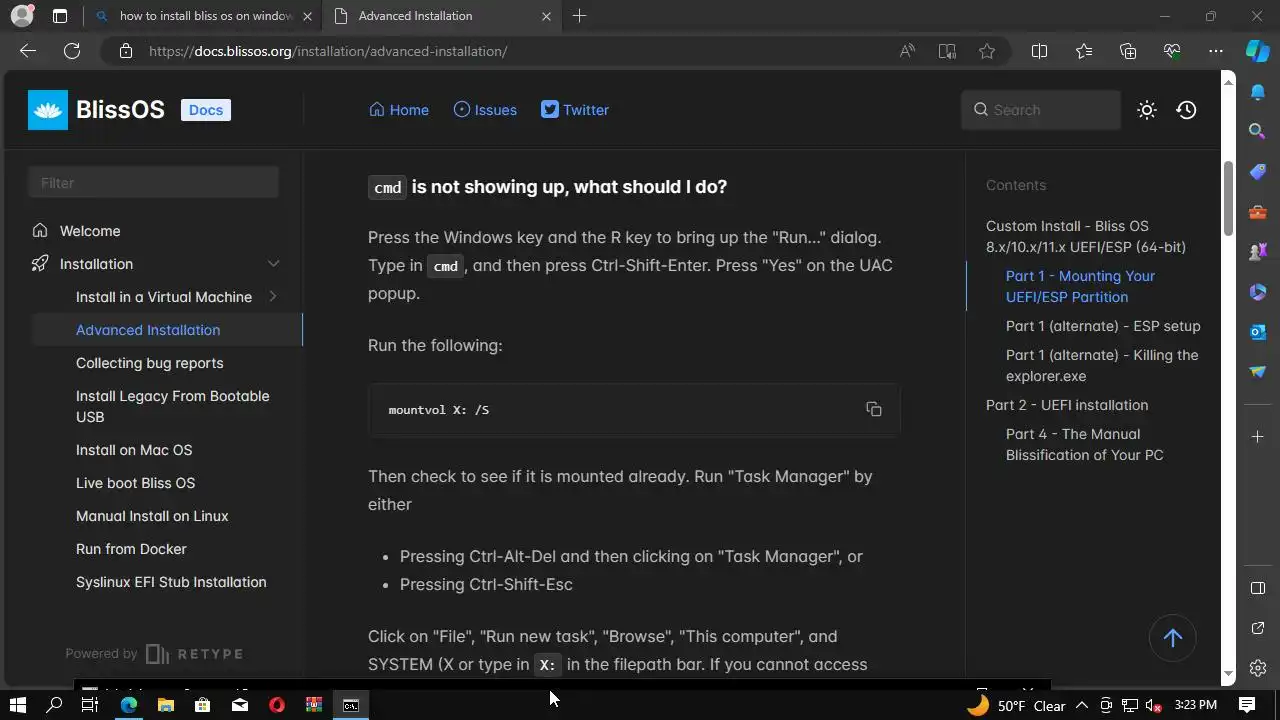Open Browser essentials heart icon

tap(1172, 51)
